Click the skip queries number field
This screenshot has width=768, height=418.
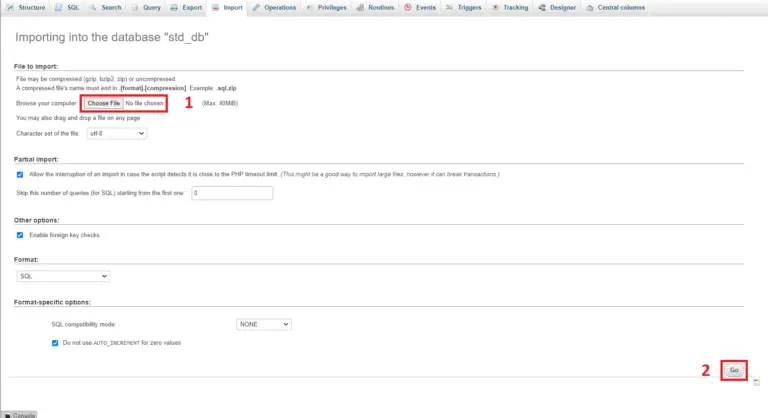tap(231, 193)
